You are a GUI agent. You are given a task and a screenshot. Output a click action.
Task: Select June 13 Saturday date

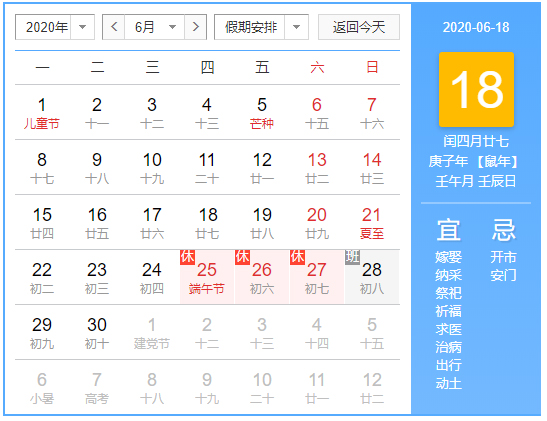(x=317, y=167)
